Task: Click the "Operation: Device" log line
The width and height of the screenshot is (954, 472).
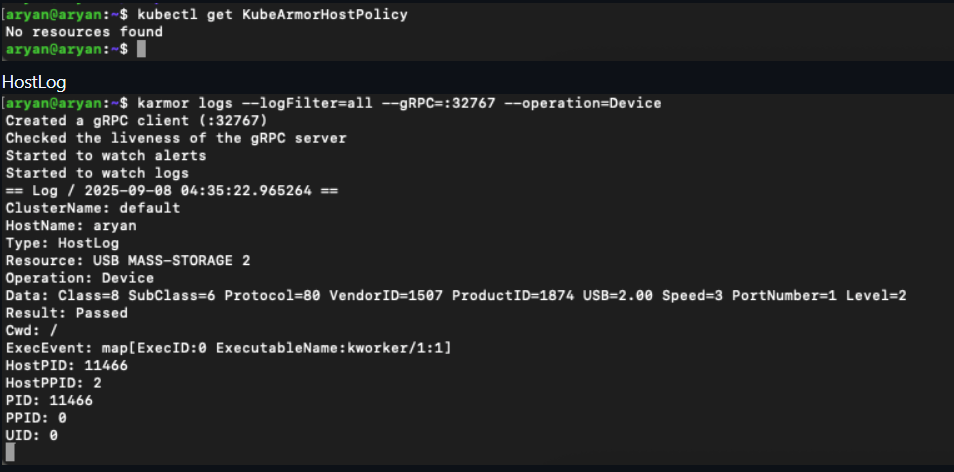Action: tap(80, 278)
